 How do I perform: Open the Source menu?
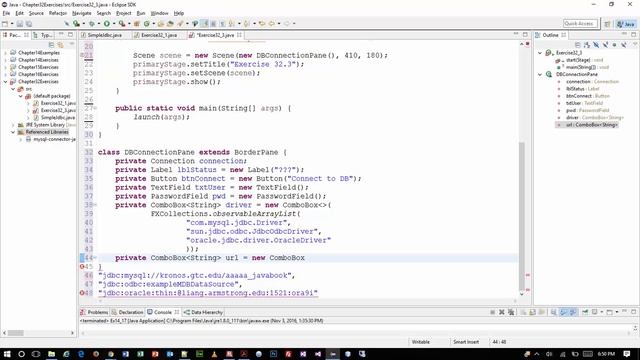click(x=36, y=13)
